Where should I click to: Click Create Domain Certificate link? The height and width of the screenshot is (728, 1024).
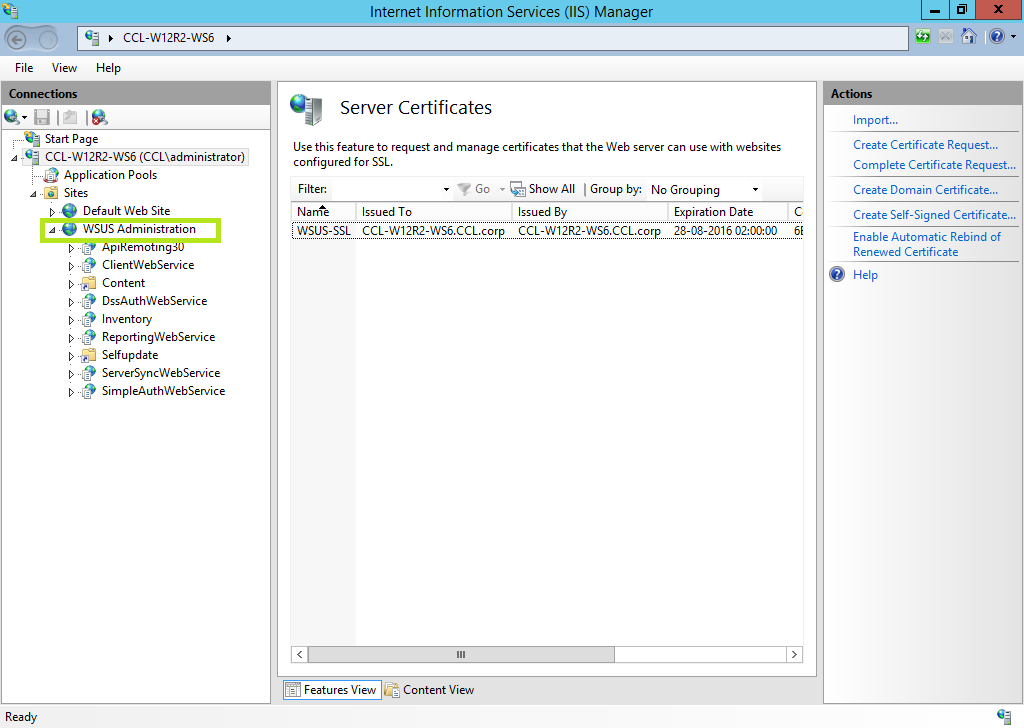point(925,190)
